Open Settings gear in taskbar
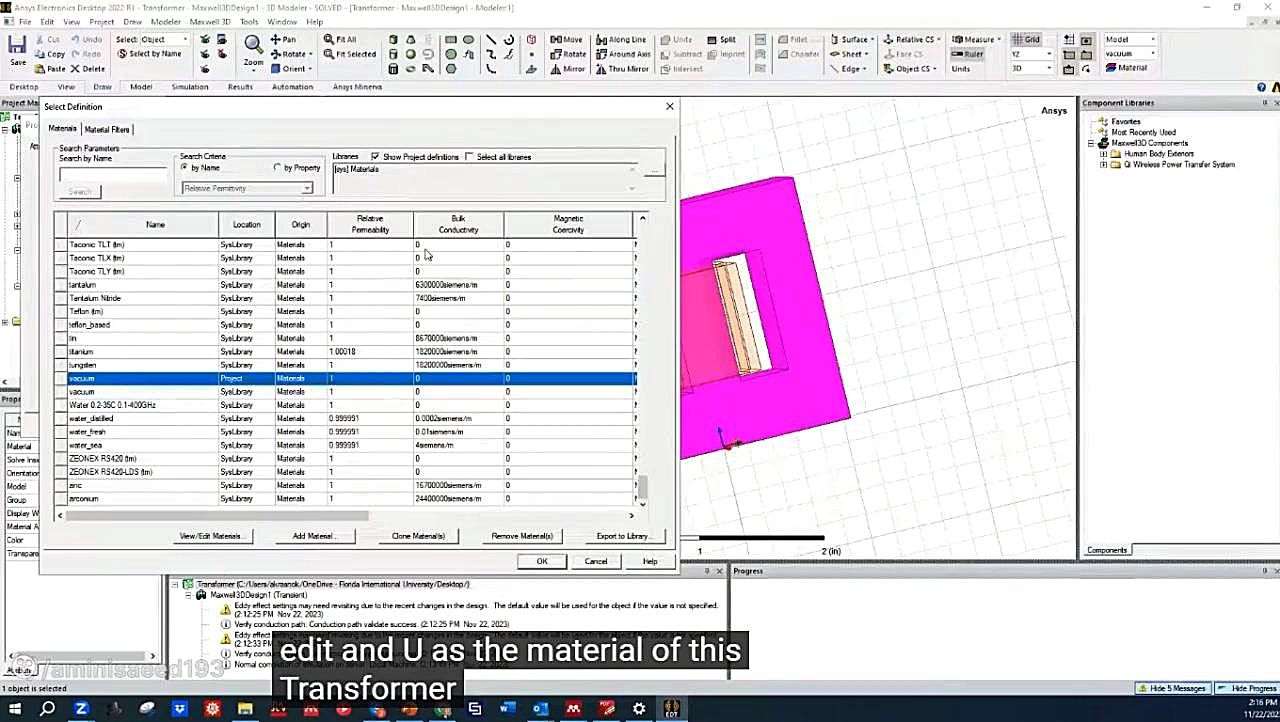This screenshot has height=722, width=1280. point(639,709)
